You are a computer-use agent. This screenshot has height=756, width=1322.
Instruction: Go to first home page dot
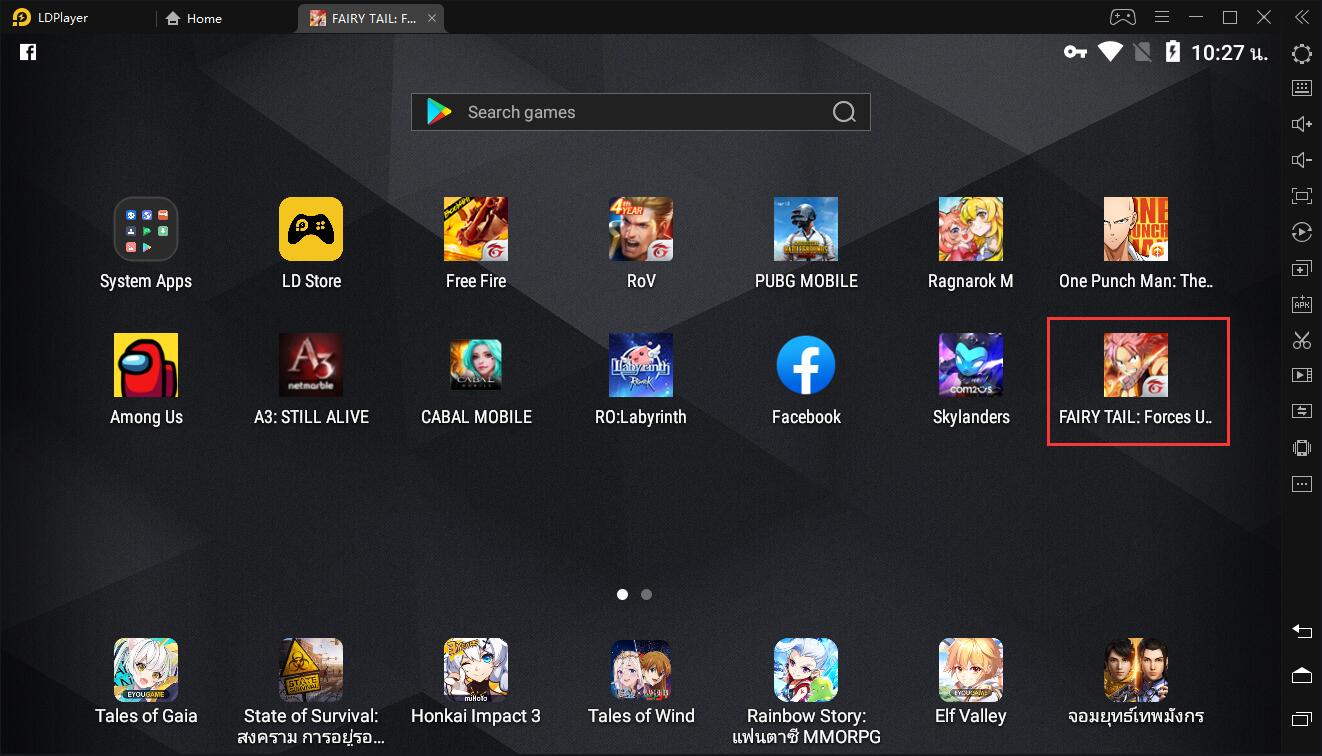(622, 594)
